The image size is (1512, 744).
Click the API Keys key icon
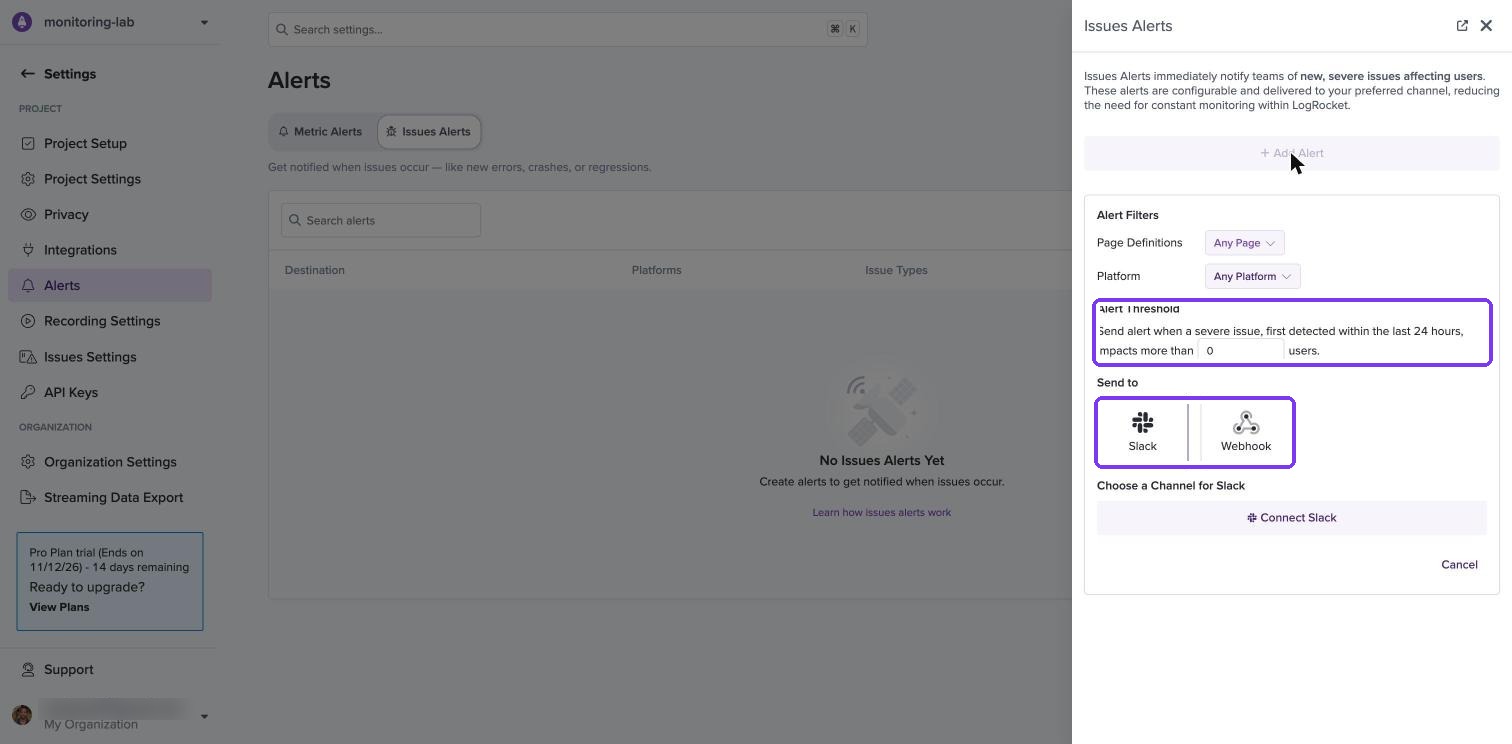[x=28, y=392]
